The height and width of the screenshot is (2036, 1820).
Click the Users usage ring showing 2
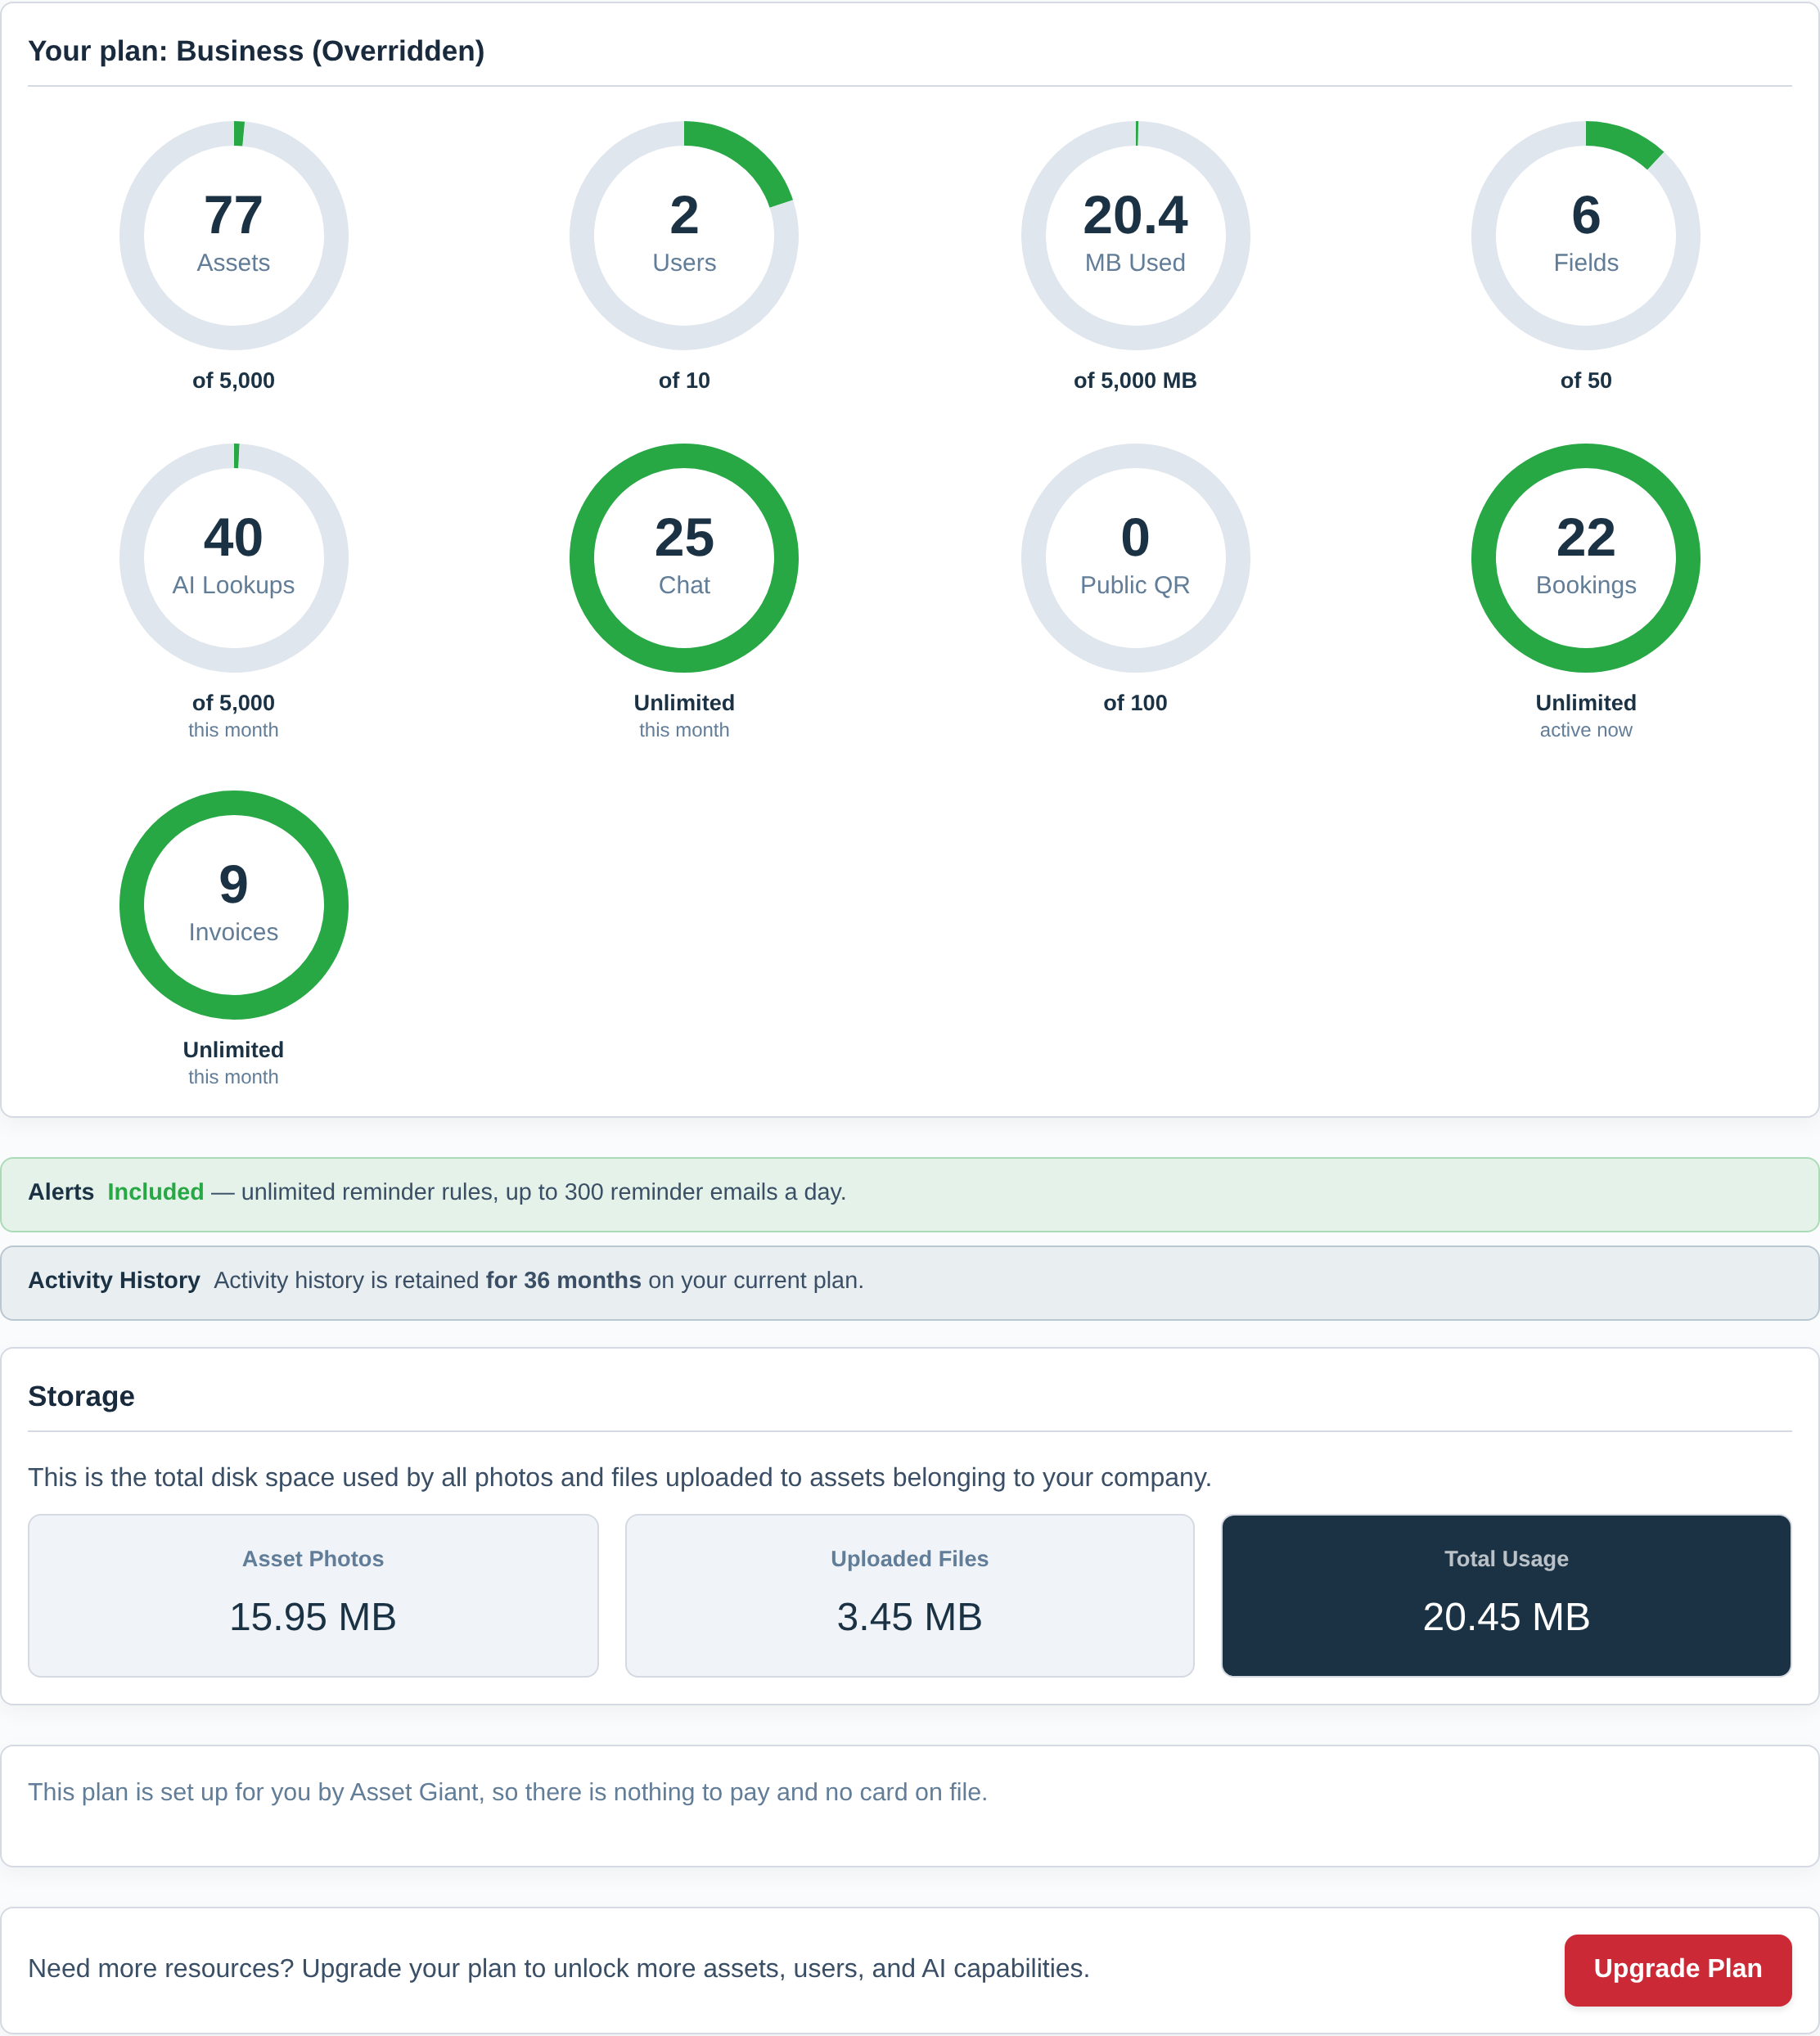[x=684, y=236]
